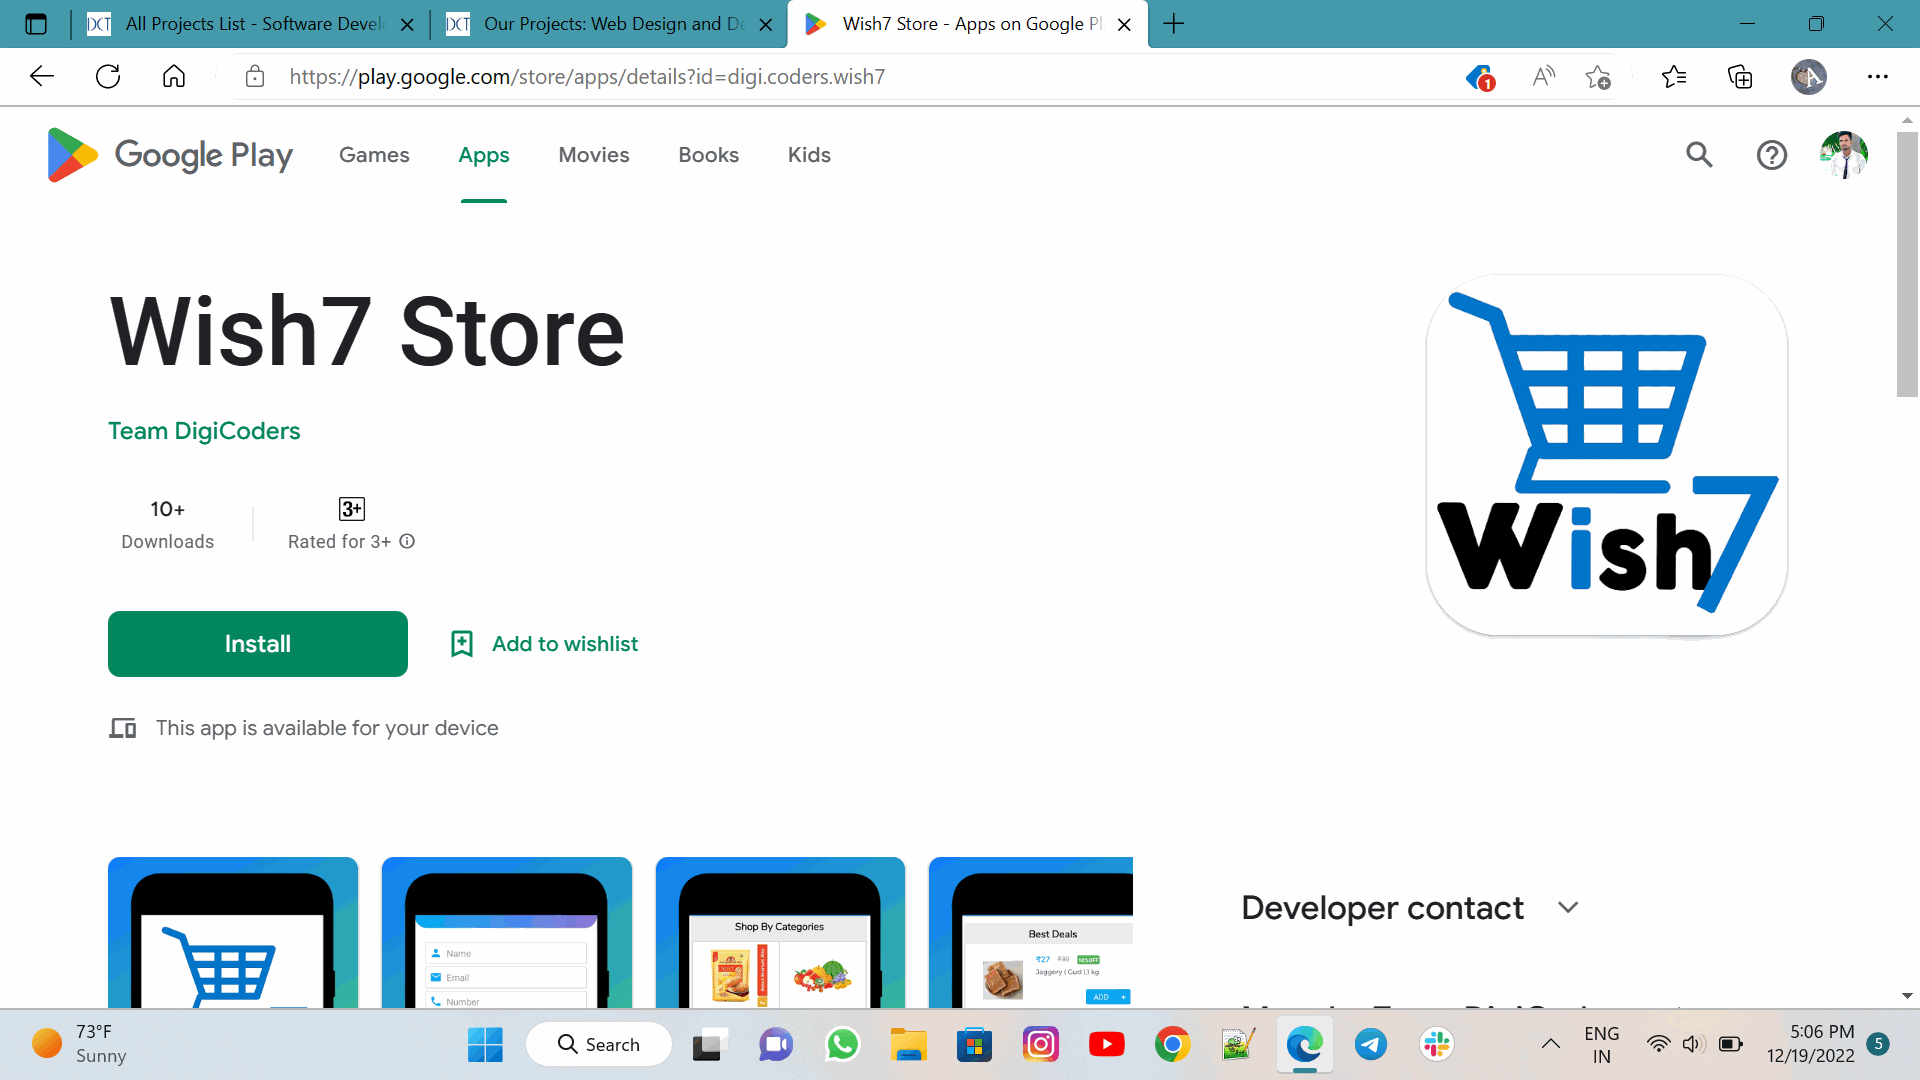1920x1080 pixels.
Task: Open the Shop By Categories screenshot
Action: pos(780,932)
